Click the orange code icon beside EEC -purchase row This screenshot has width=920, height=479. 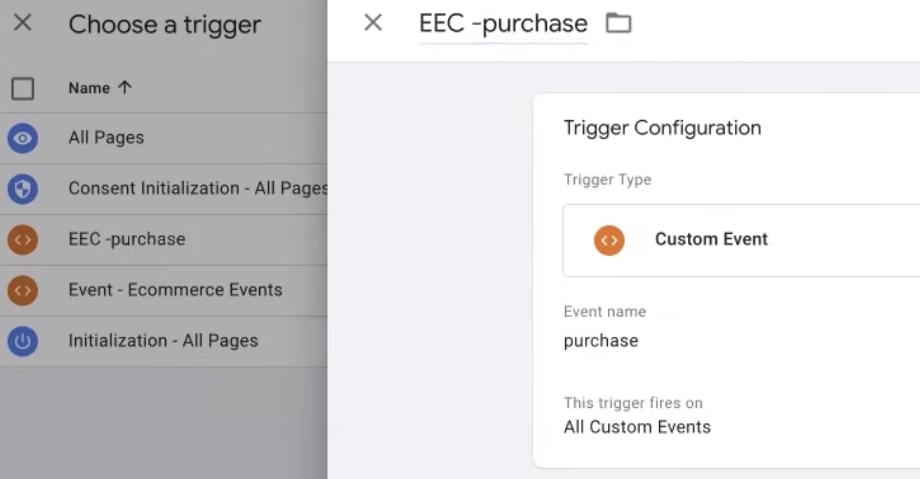point(22,240)
